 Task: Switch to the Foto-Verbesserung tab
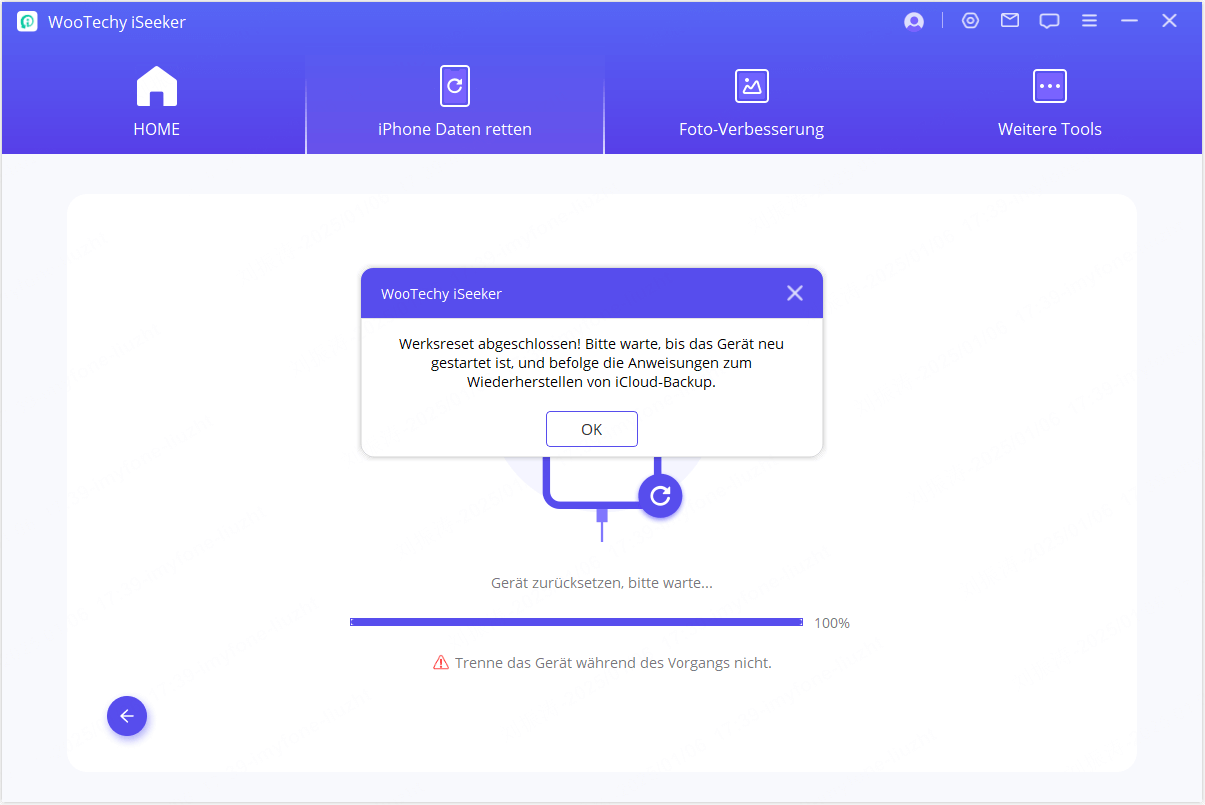[751, 104]
